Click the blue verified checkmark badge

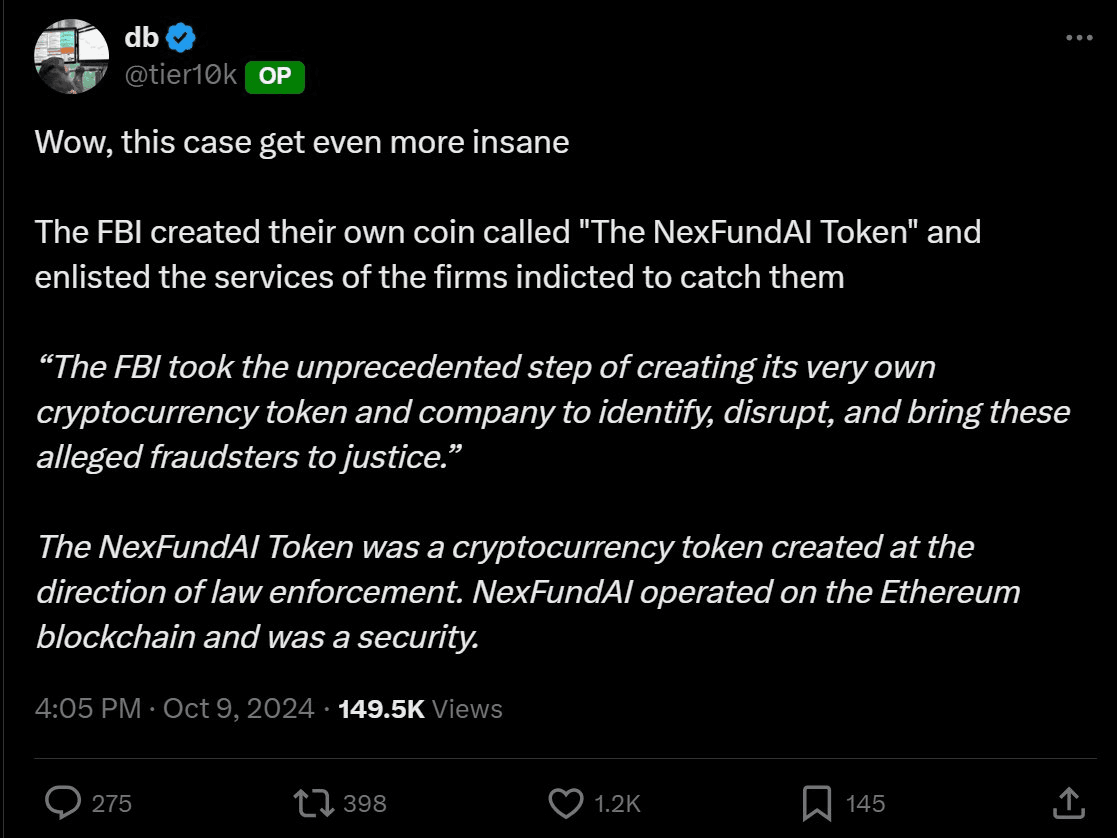[x=181, y=38]
